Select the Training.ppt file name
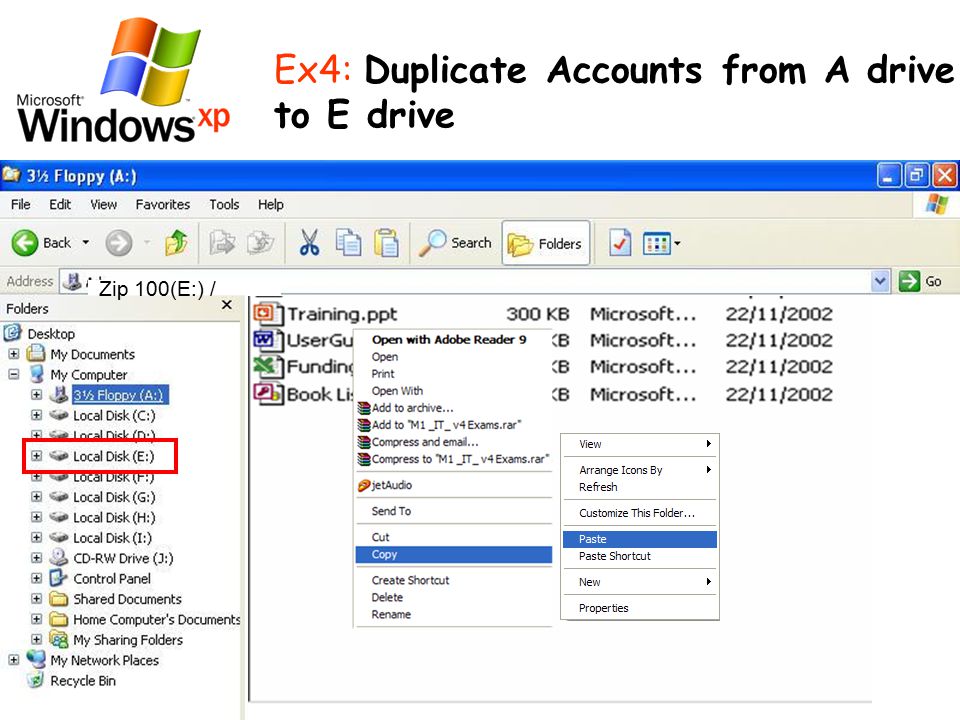This screenshot has height=720, width=960. [x=342, y=314]
